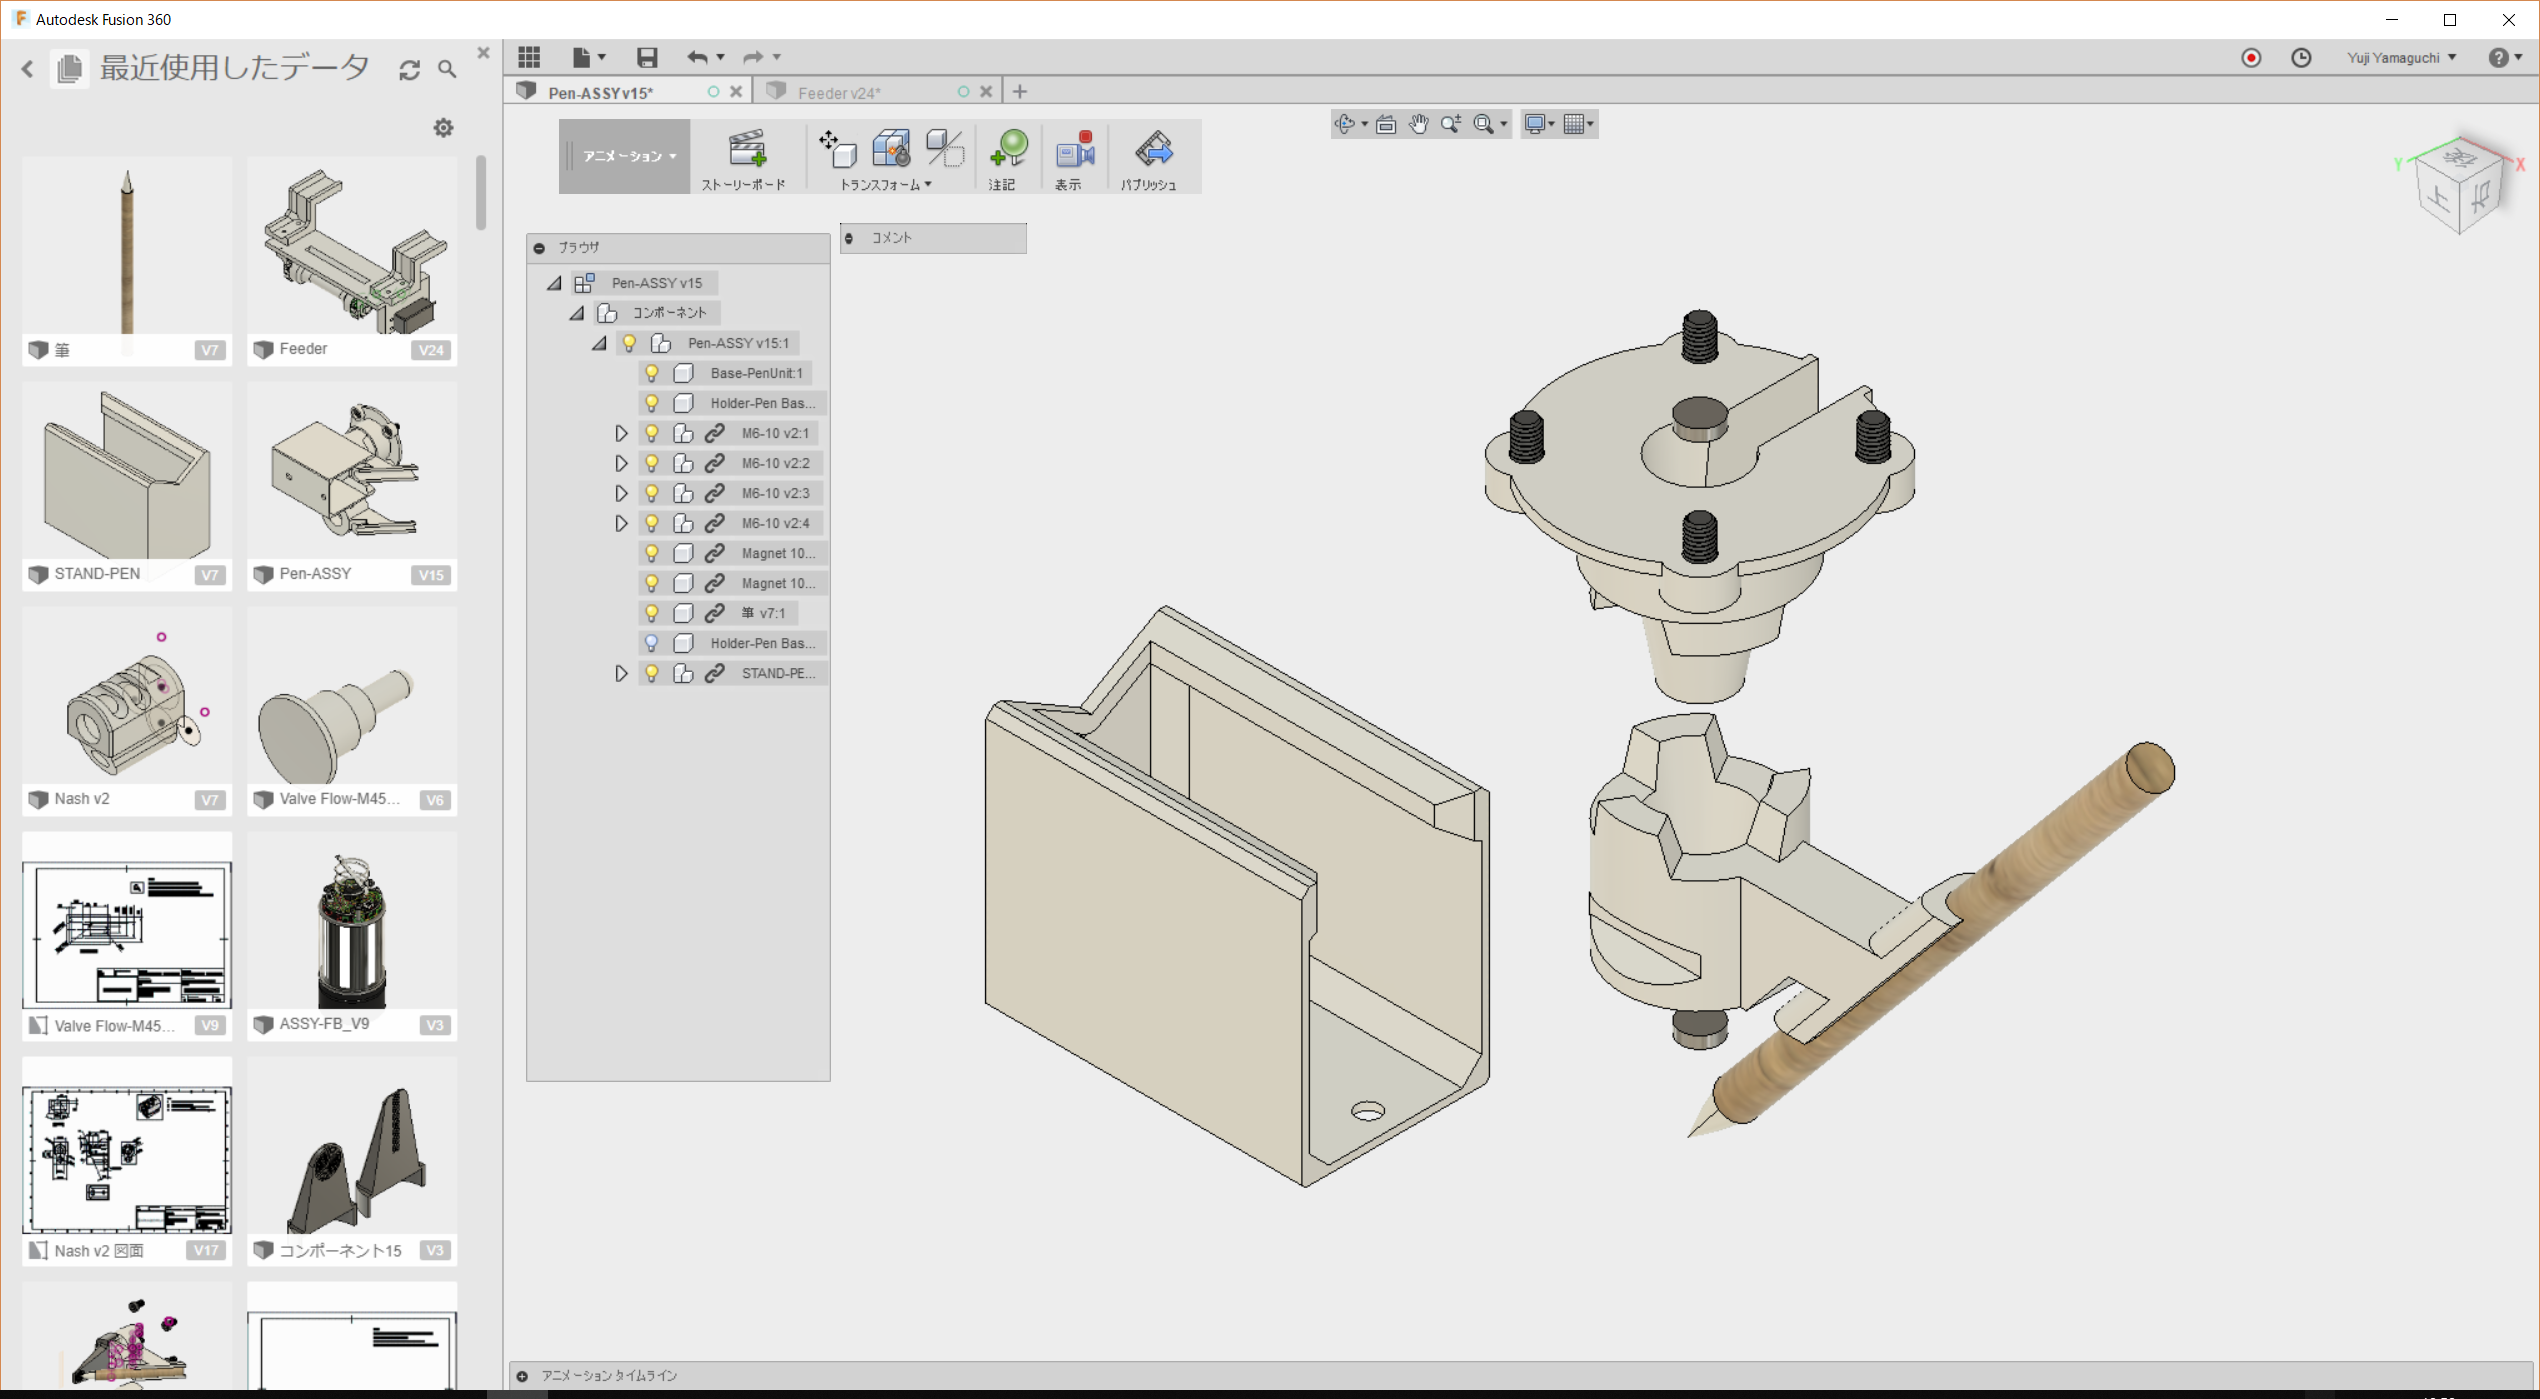Expand the M6-10 v2:1 tree node
This screenshot has height=1399, width=2540.
coord(621,433)
